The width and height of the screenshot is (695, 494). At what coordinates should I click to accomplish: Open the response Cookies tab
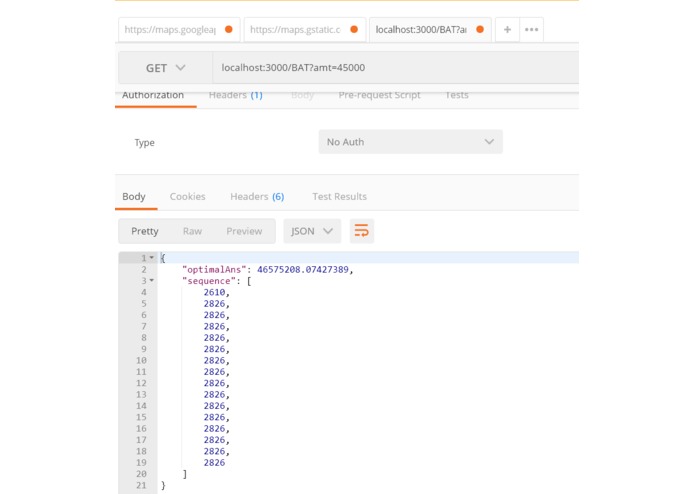click(187, 196)
